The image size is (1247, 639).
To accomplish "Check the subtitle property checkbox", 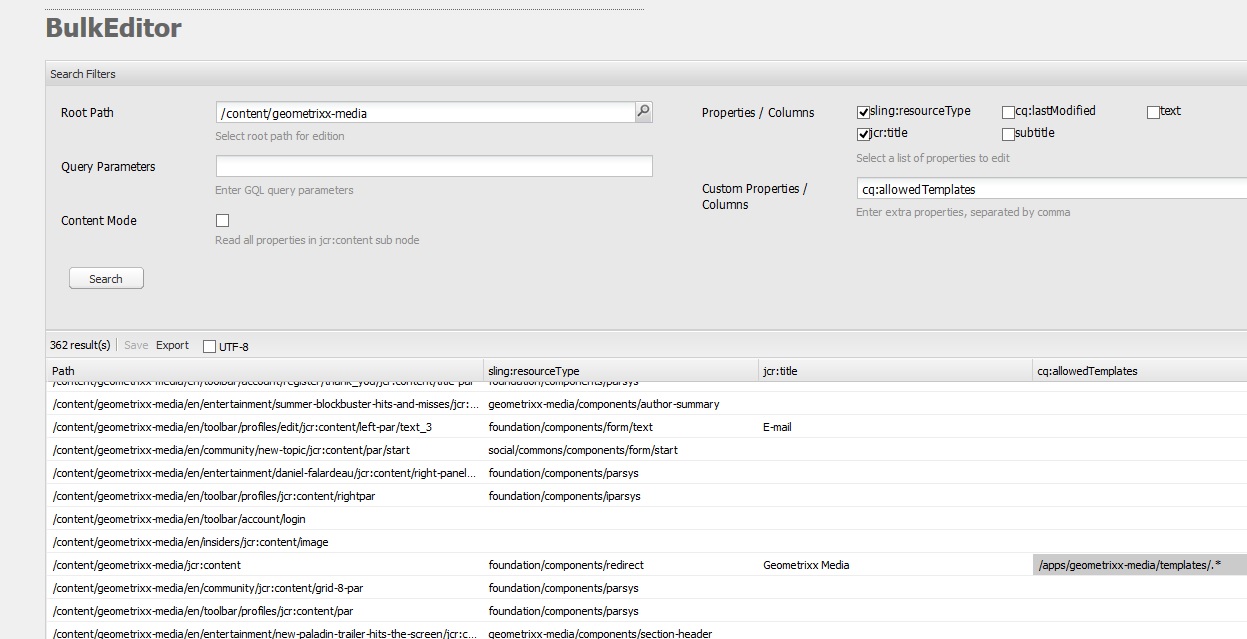I will (1008, 134).
